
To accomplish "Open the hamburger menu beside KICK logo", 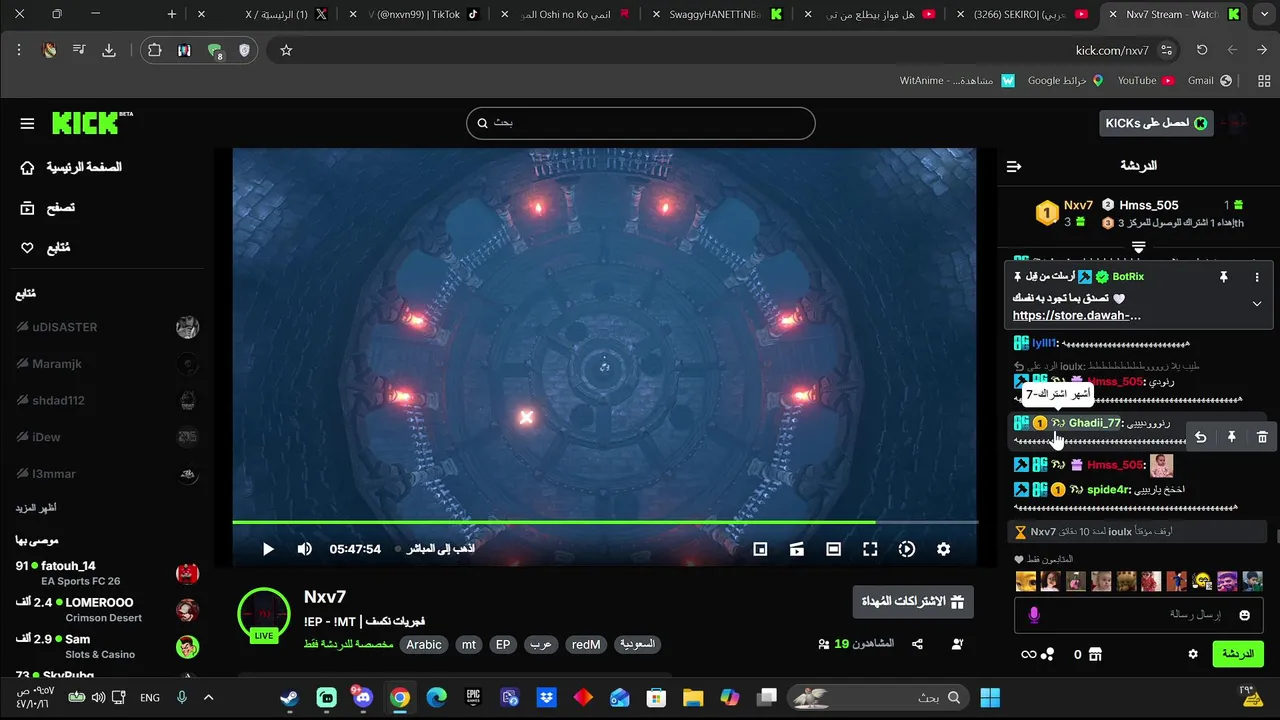I will click(x=27, y=123).
